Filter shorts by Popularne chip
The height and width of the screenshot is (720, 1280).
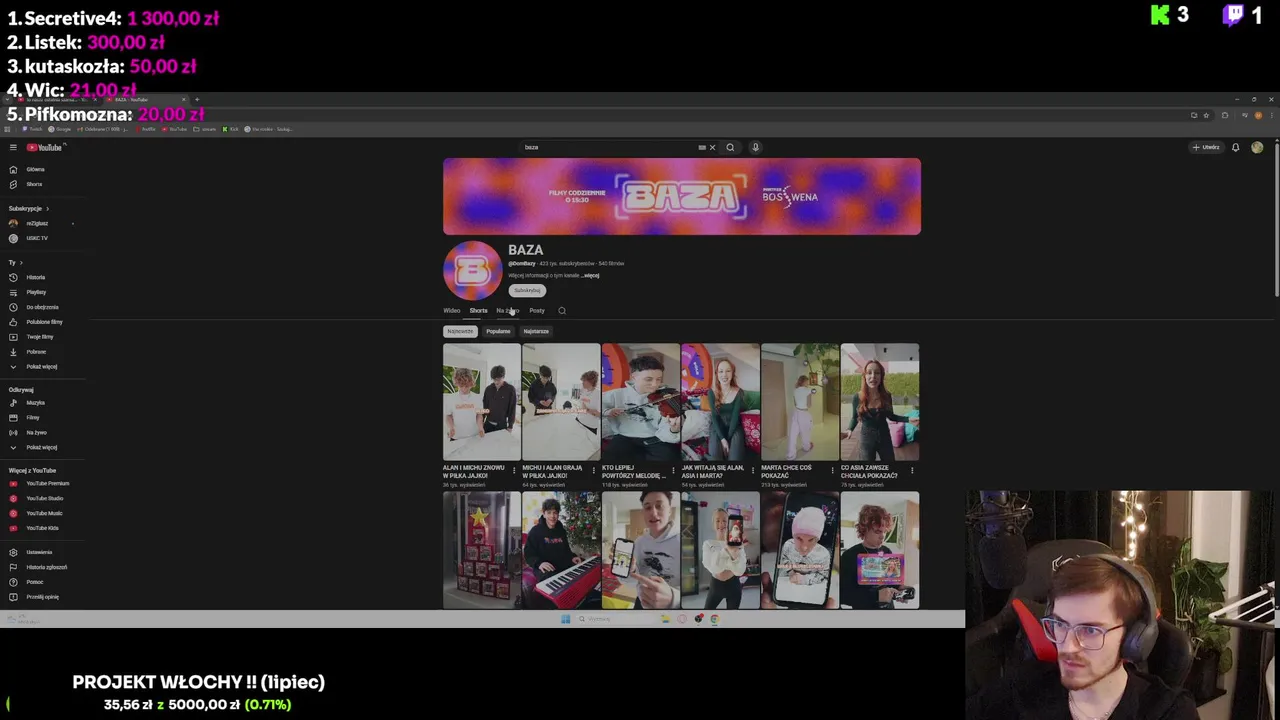coord(498,331)
